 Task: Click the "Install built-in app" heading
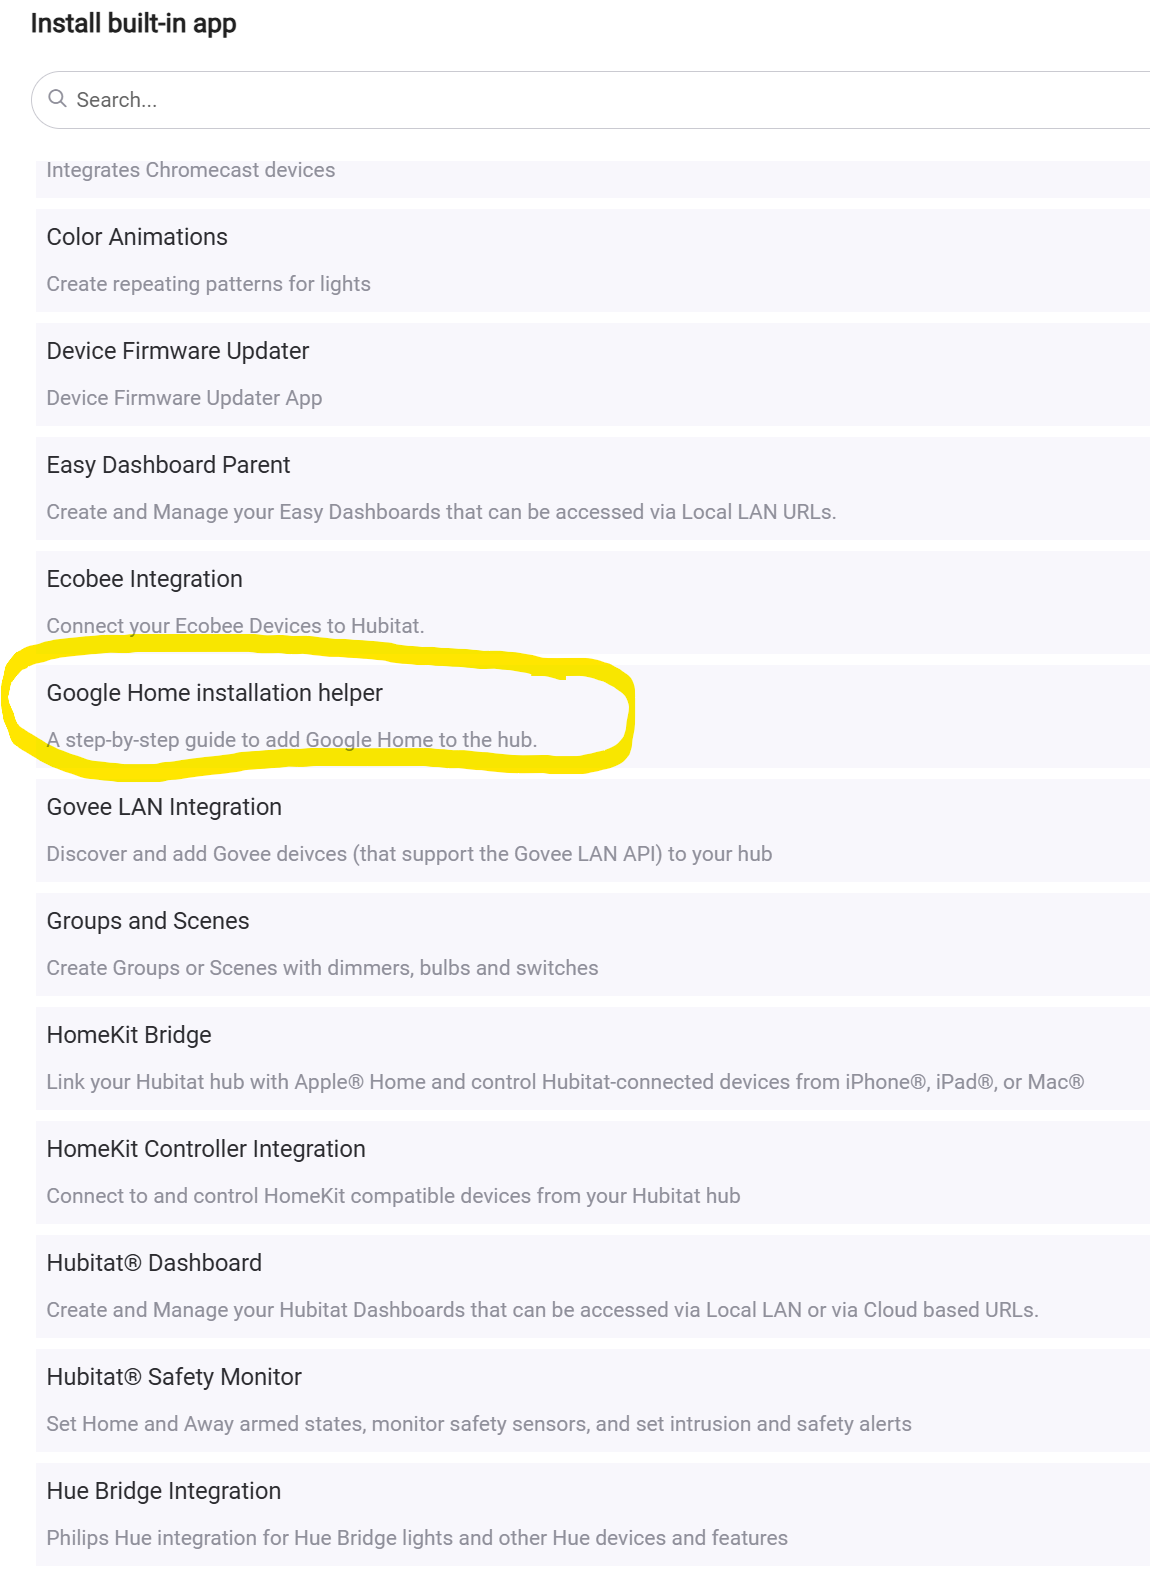[x=133, y=24]
